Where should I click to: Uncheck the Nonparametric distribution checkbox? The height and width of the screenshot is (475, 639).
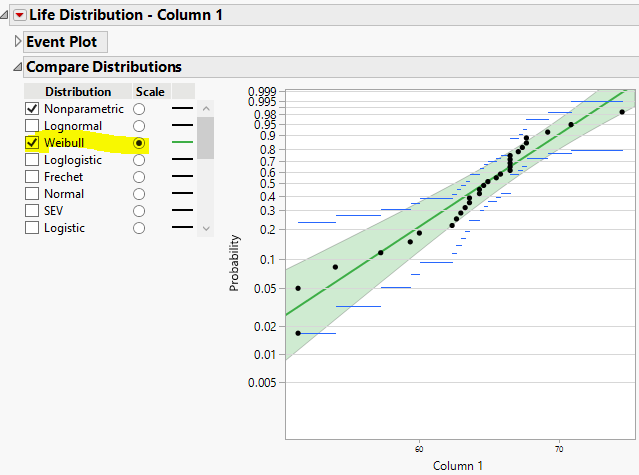[32, 109]
